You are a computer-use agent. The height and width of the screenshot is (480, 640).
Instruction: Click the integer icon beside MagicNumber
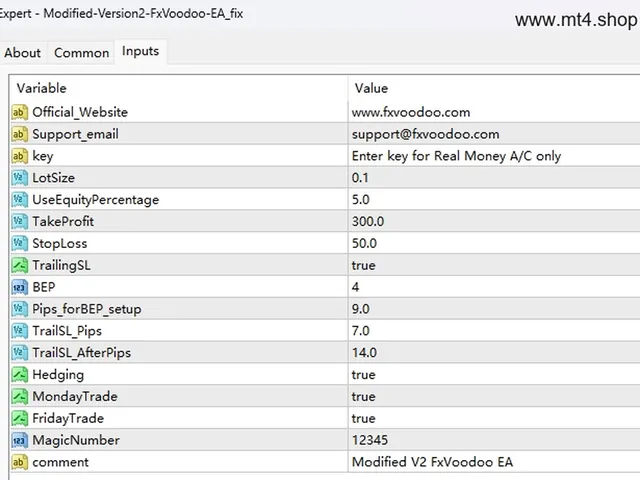click(x=20, y=440)
